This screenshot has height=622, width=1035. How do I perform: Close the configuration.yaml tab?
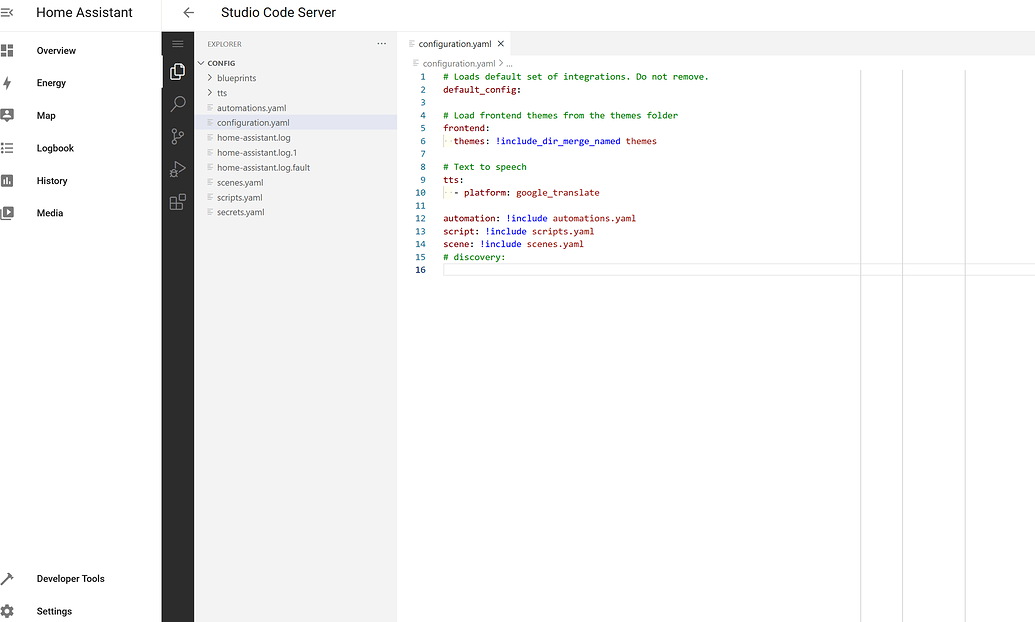click(x=501, y=44)
